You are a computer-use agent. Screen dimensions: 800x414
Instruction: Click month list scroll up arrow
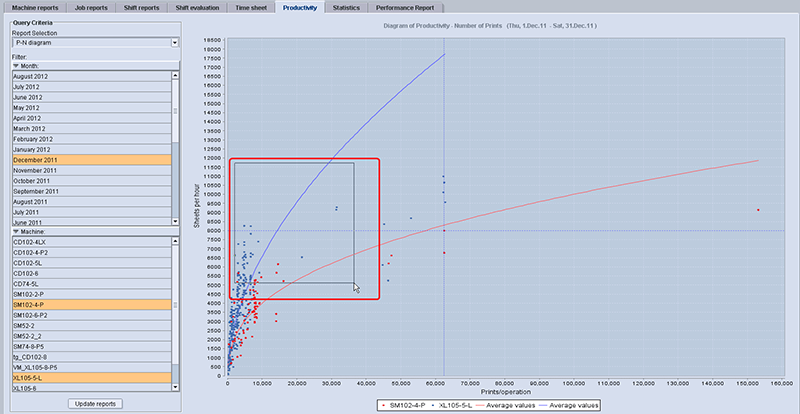pyautogui.click(x=176, y=75)
